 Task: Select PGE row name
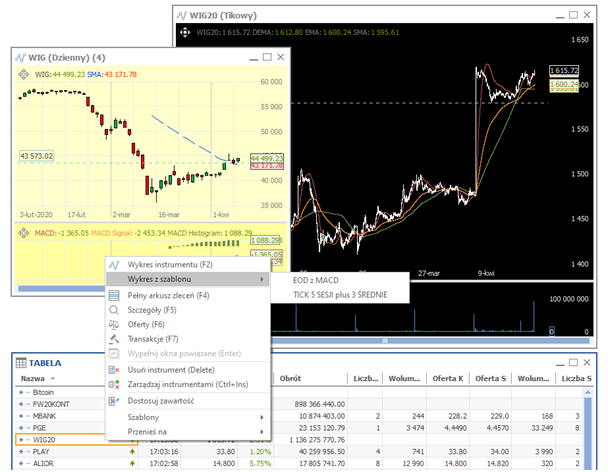point(39,428)
